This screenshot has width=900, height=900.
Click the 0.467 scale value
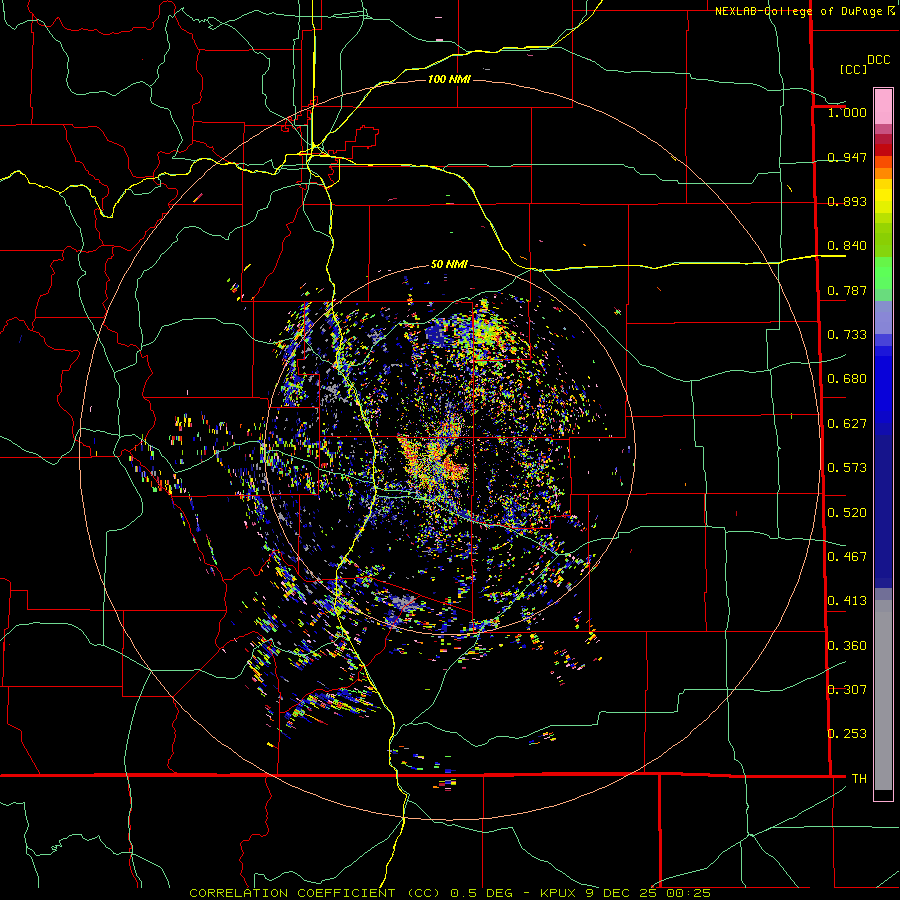pos(847,557)
